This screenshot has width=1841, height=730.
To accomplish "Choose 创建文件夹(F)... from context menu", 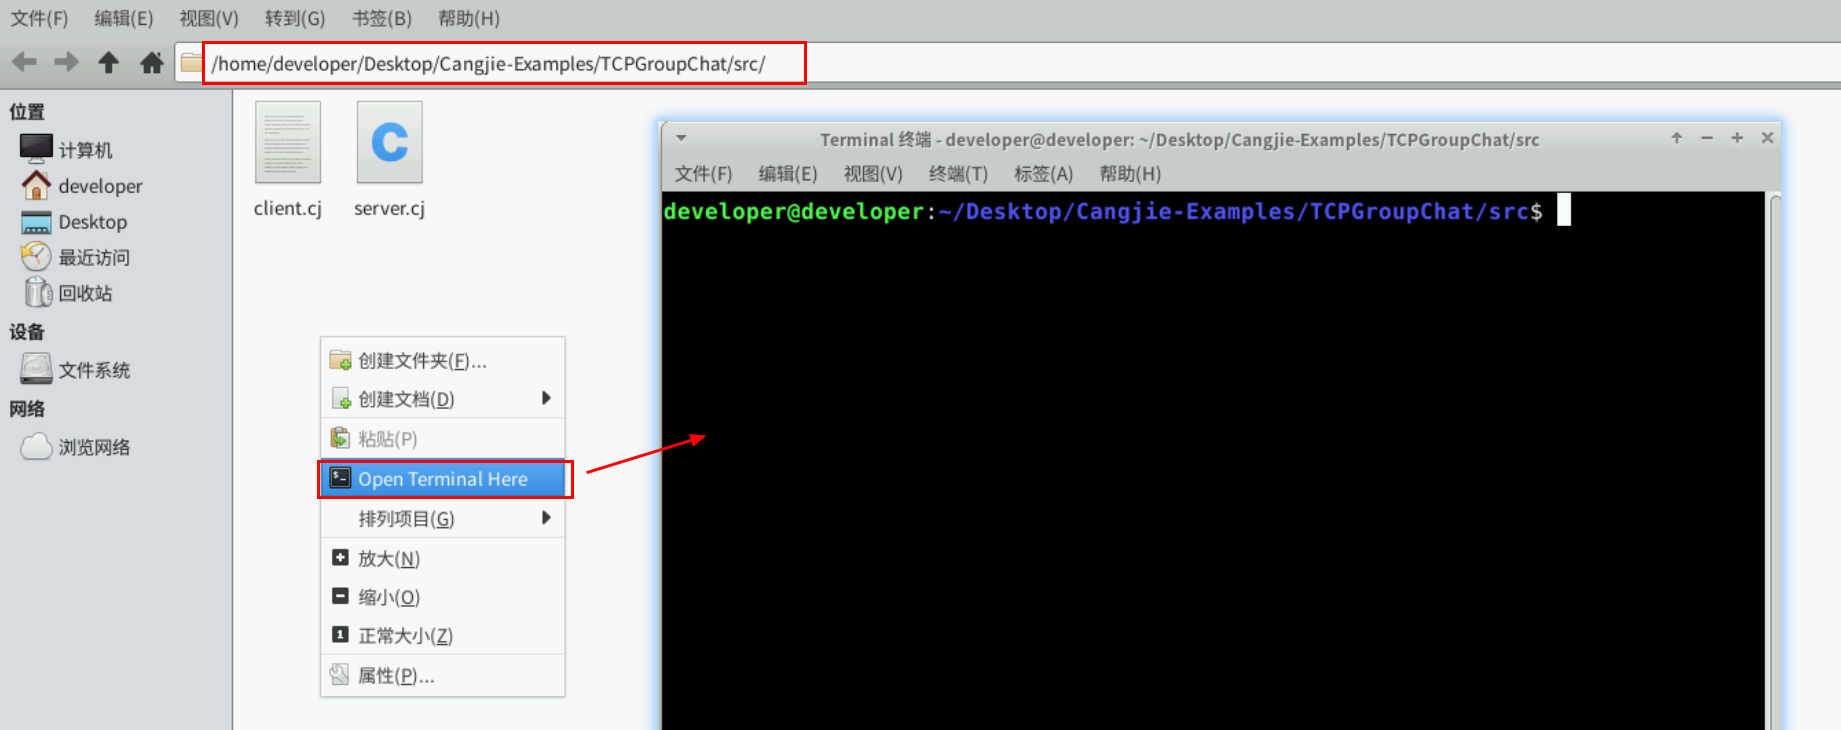I will tap(442, 361).
